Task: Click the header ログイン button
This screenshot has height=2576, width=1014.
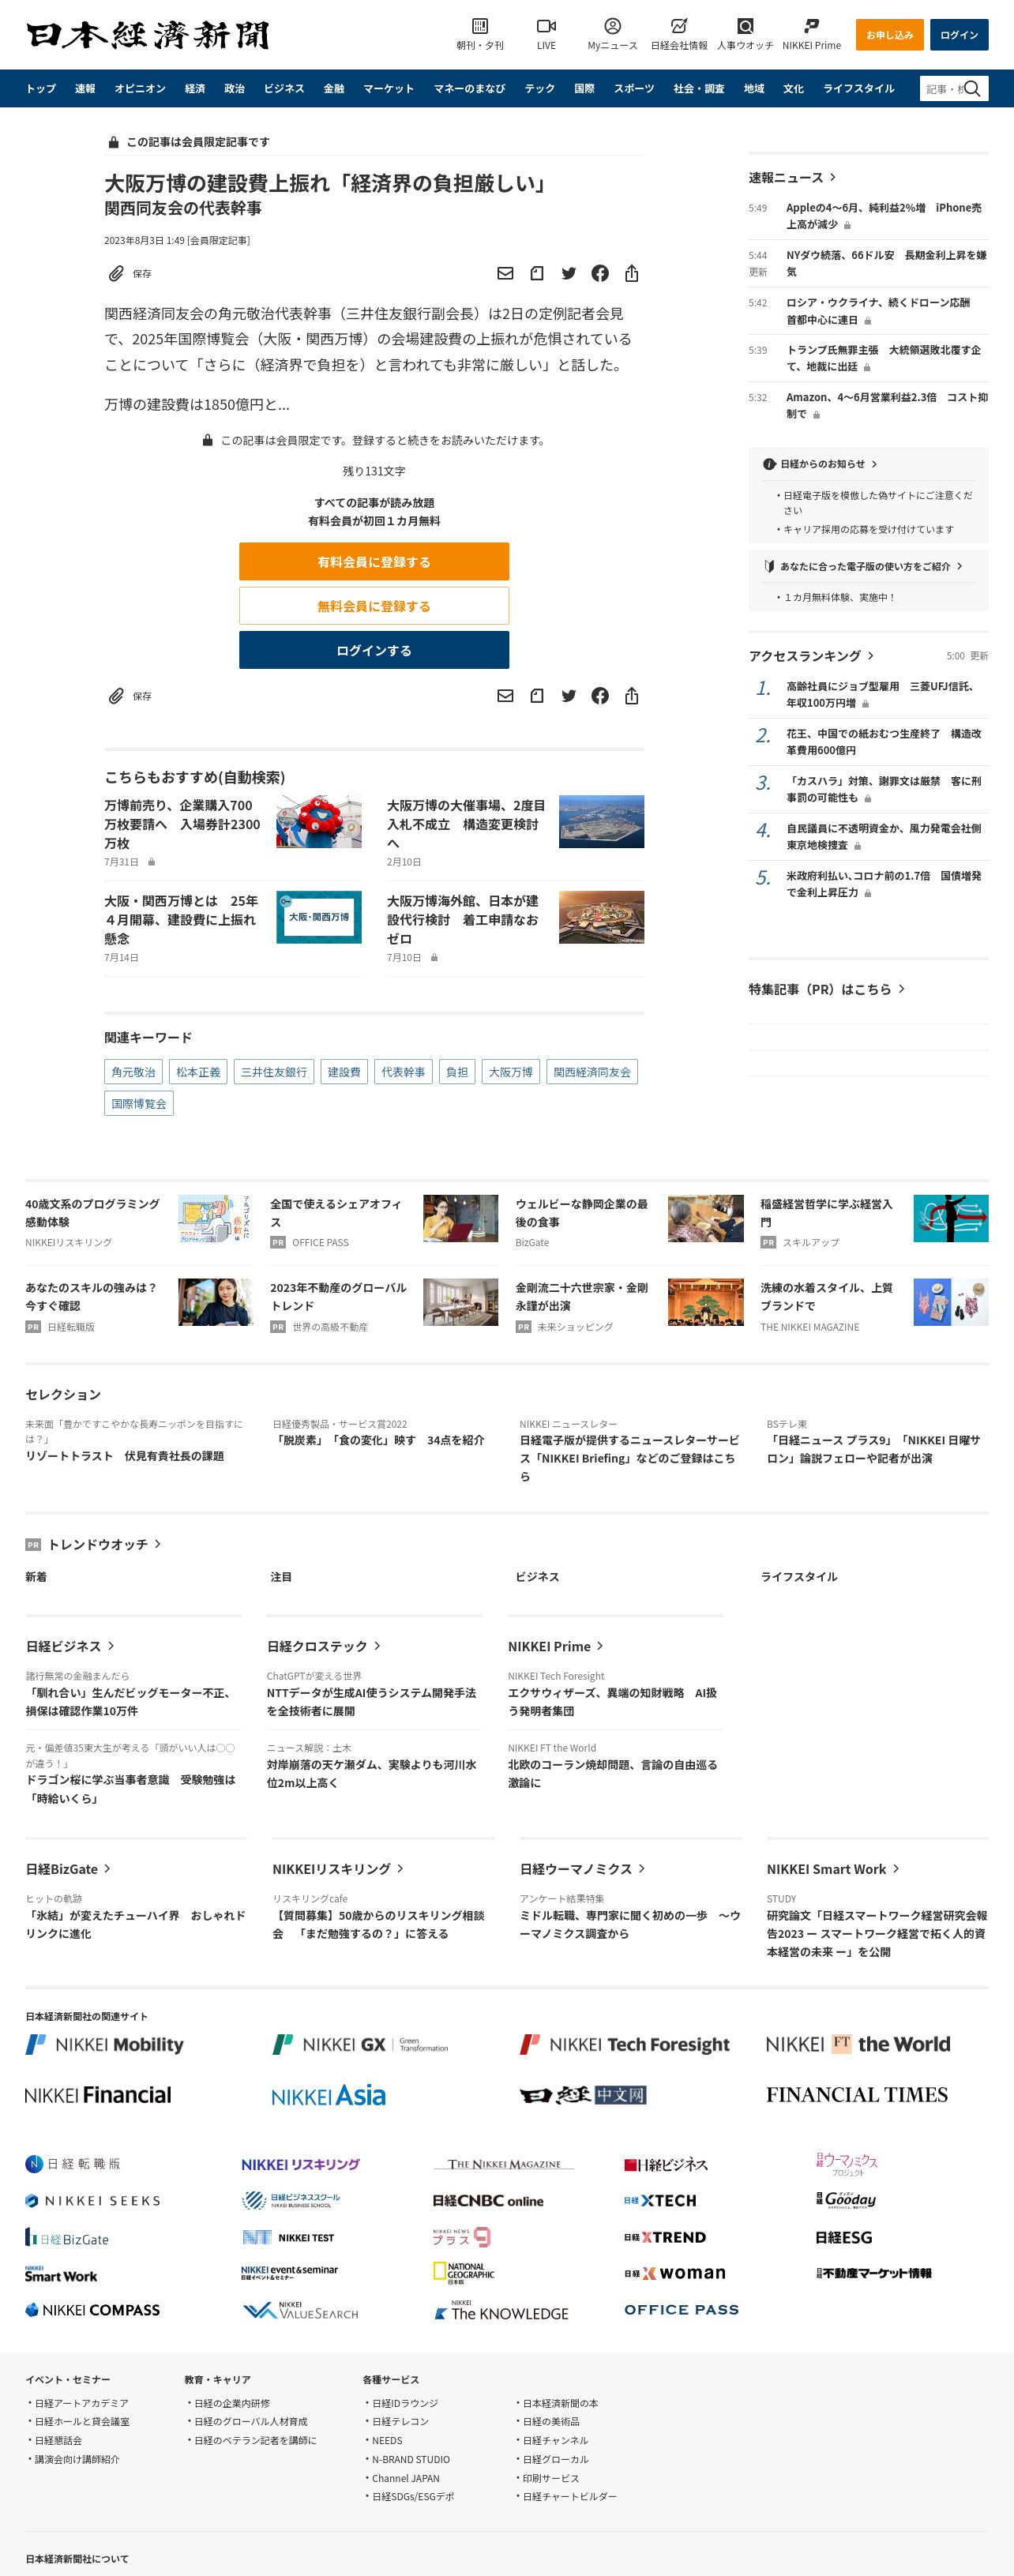Action: pos(959,35)
